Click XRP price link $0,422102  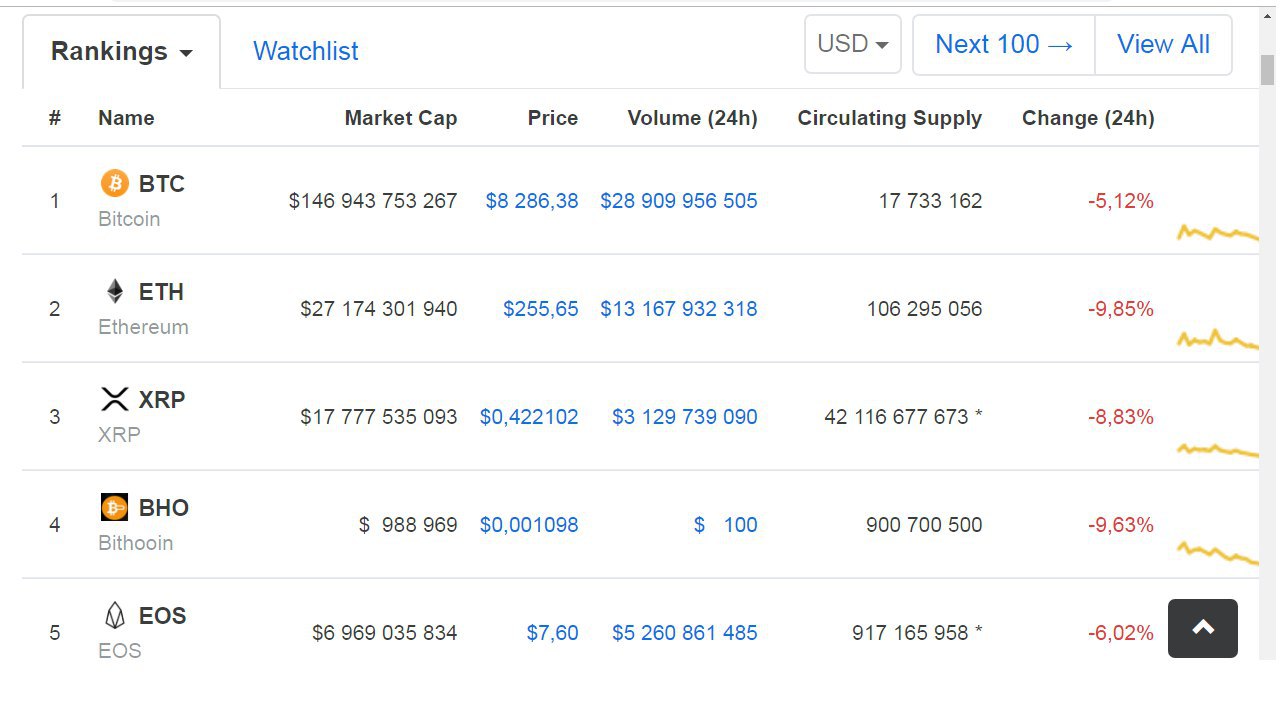(x=529, y=417)
